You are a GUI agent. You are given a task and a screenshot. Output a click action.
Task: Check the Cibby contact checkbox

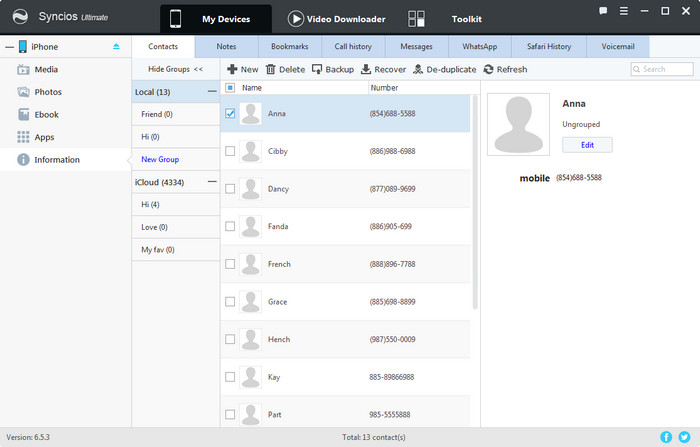coord(230,151)
